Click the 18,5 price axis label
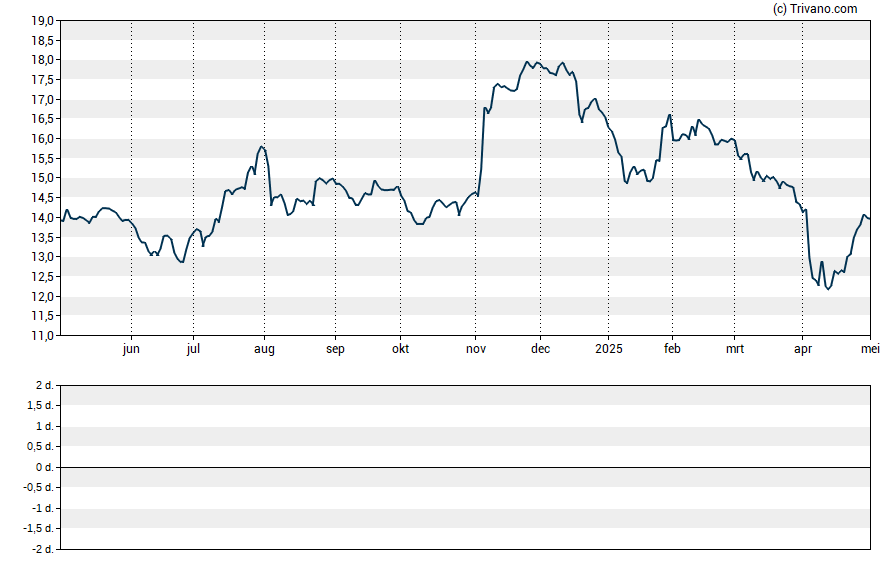Viewport: 888px width, 565px height. pos(42,41)
